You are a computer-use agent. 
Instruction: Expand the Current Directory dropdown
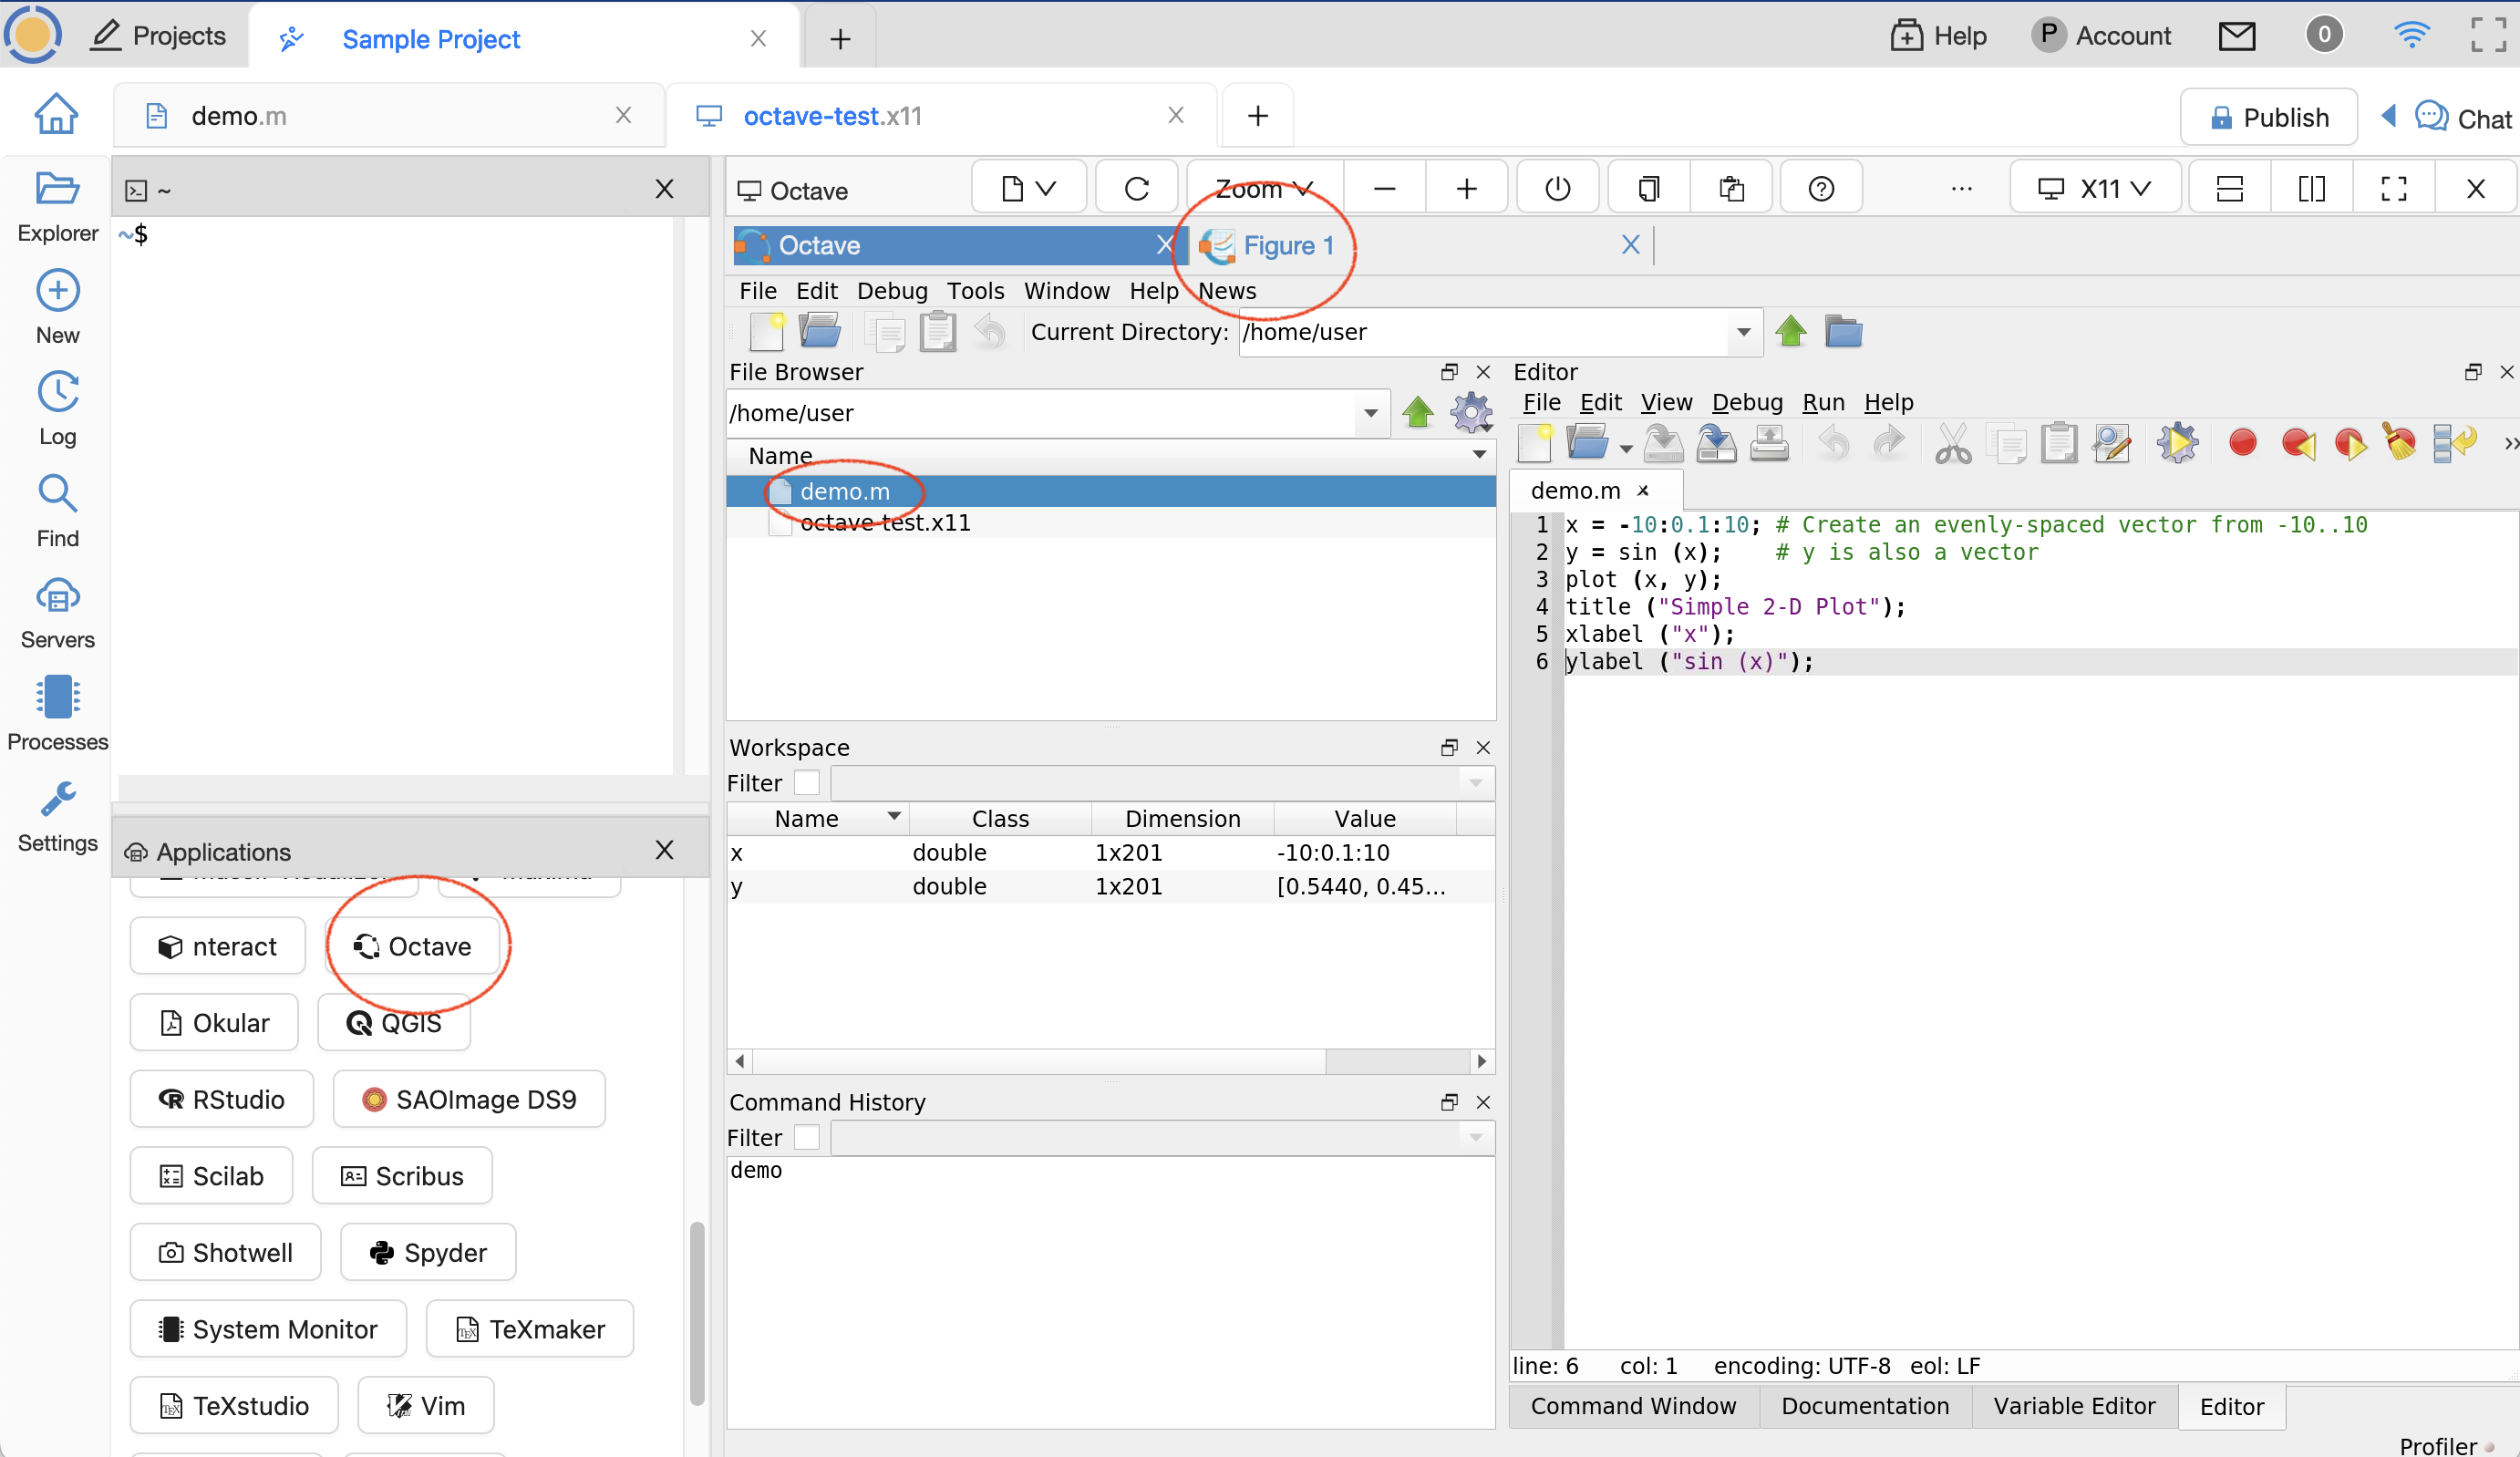point(1743,332)
